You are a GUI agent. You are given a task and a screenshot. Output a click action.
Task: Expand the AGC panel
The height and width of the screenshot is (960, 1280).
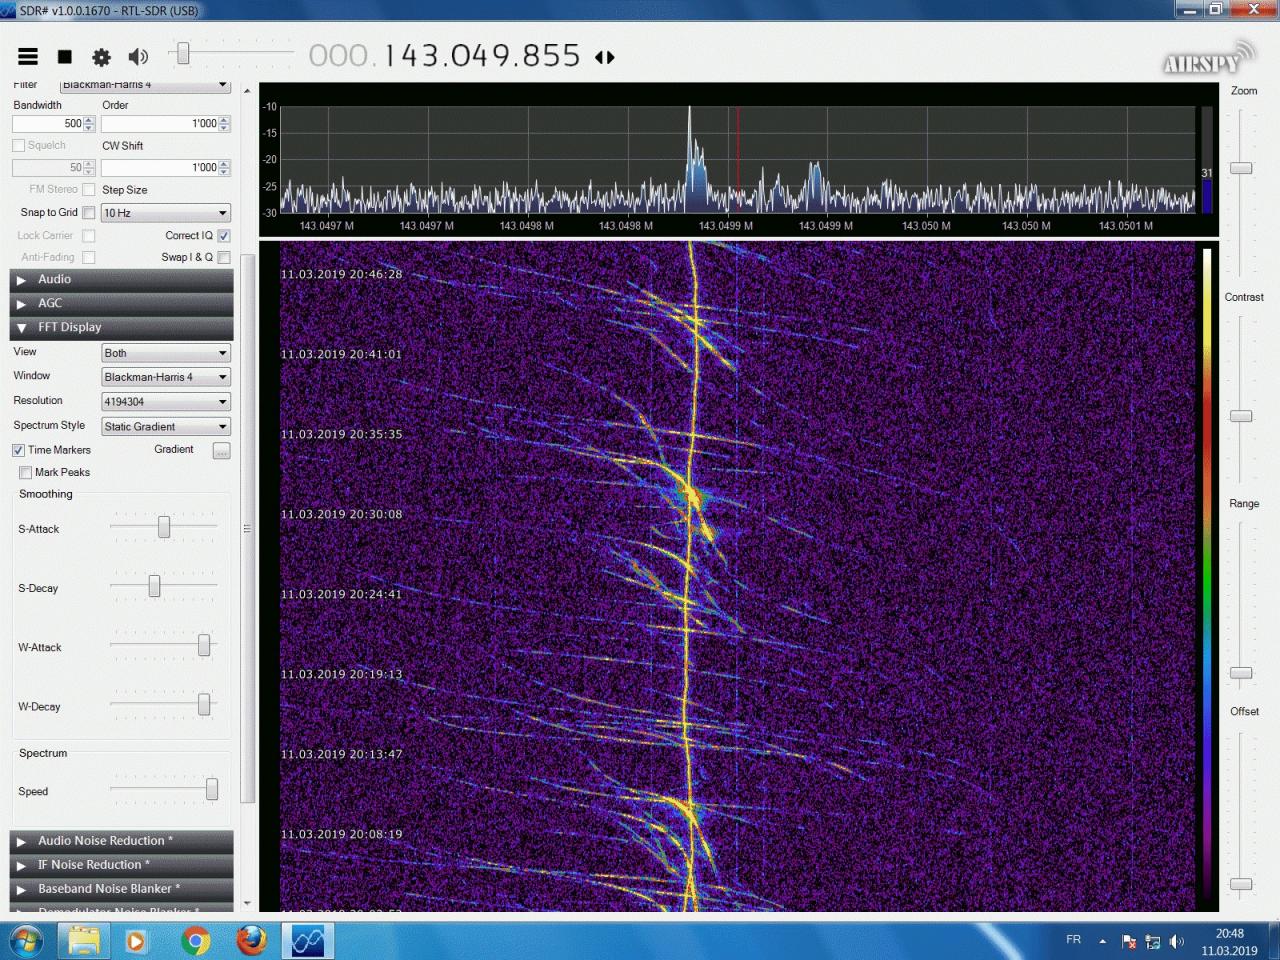pyautogui.click(x=122, y=304)
